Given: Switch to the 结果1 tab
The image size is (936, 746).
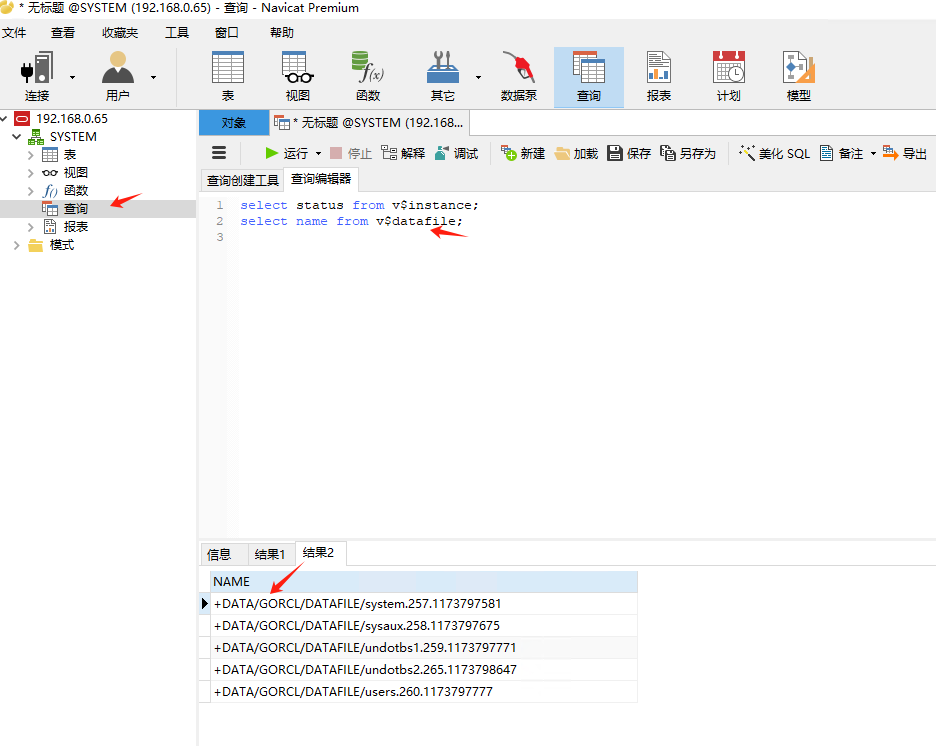Looking at the screenshot, I should [270, 554].
